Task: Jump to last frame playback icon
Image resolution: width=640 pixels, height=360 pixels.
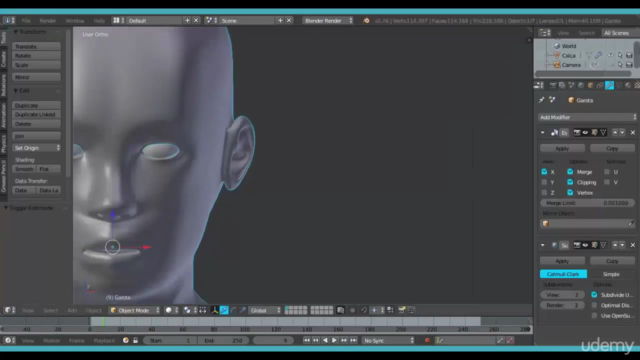Action: click(x=353, y=340)
